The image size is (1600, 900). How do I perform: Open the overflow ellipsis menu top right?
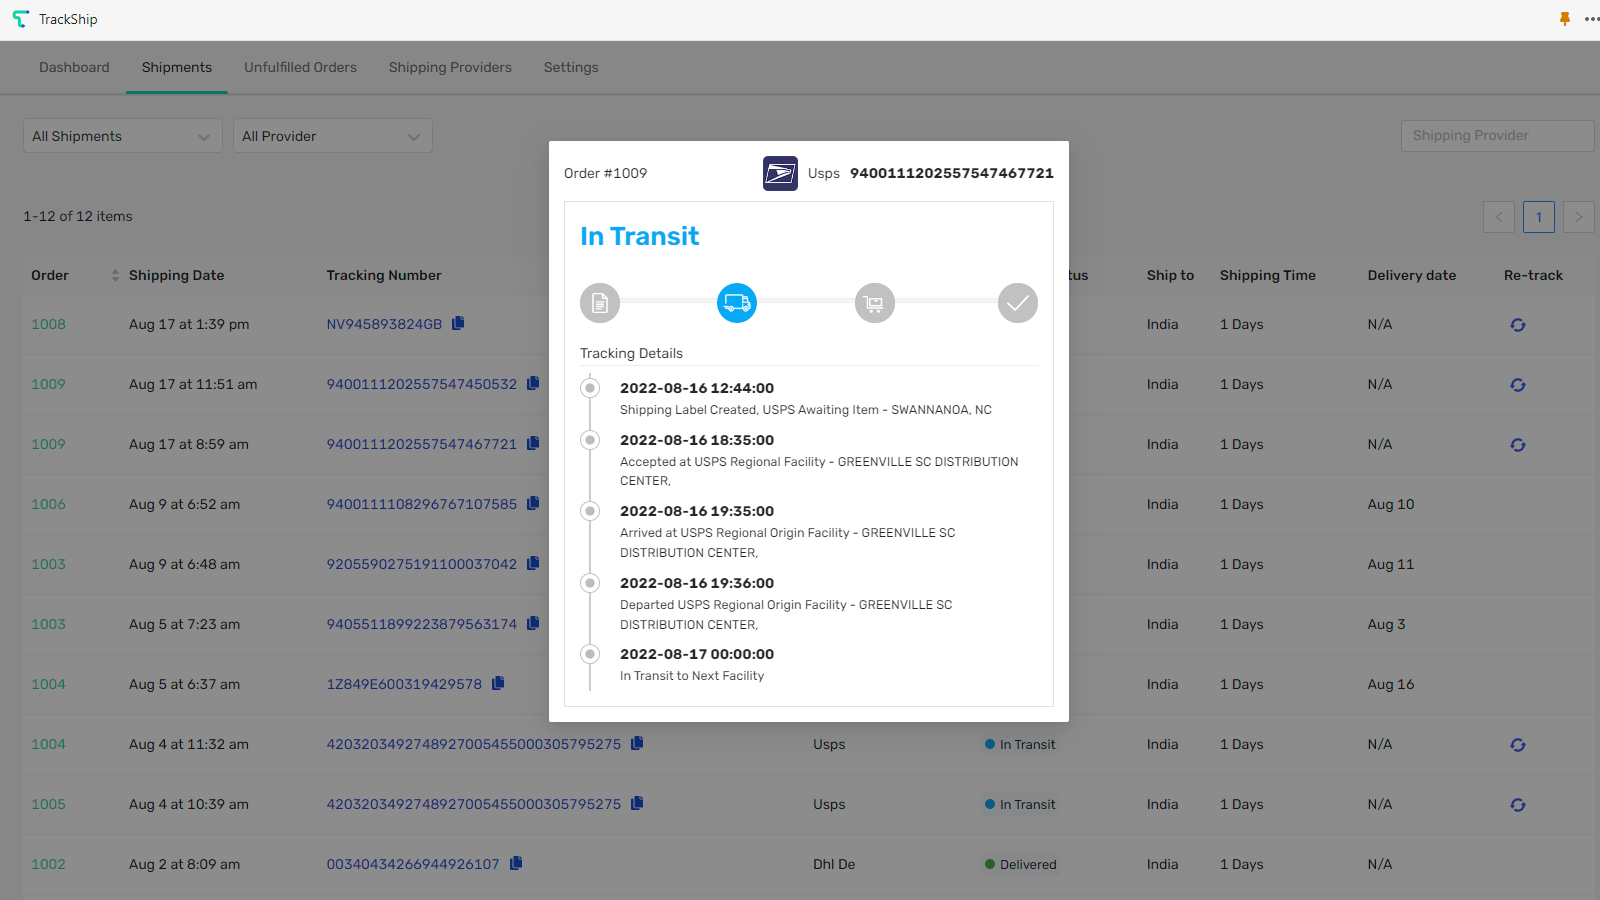coord(1591,19)
